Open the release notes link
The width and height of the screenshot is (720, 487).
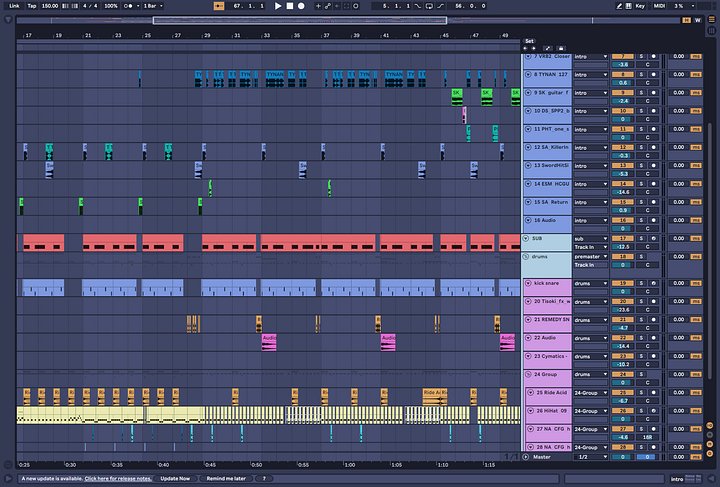[117, 478]
